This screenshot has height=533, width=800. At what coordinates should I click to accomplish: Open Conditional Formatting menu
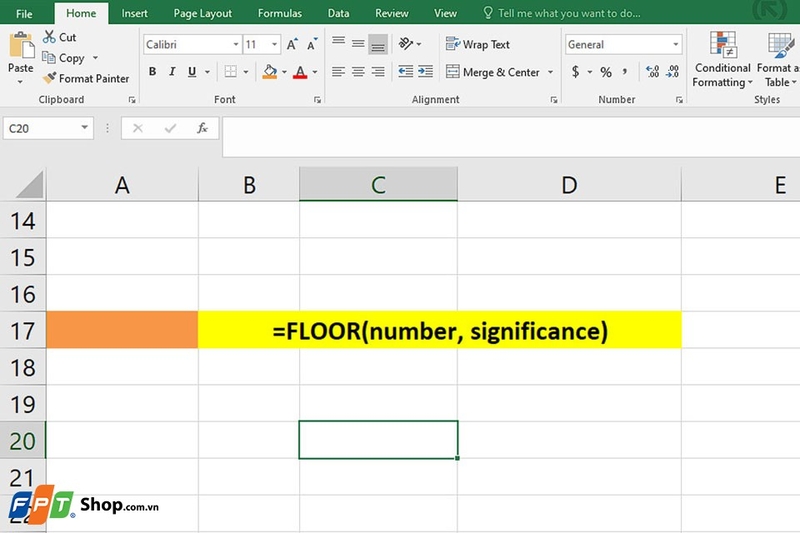(722, 59)
